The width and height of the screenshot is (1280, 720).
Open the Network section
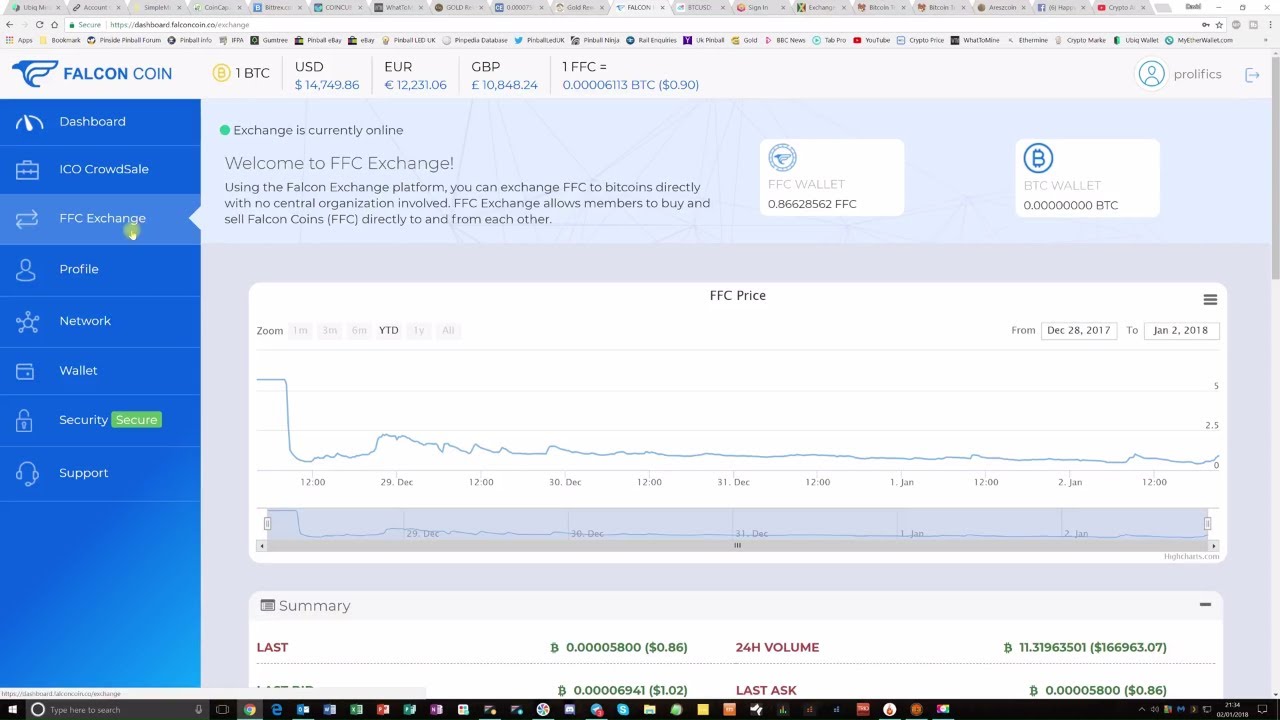100,321
